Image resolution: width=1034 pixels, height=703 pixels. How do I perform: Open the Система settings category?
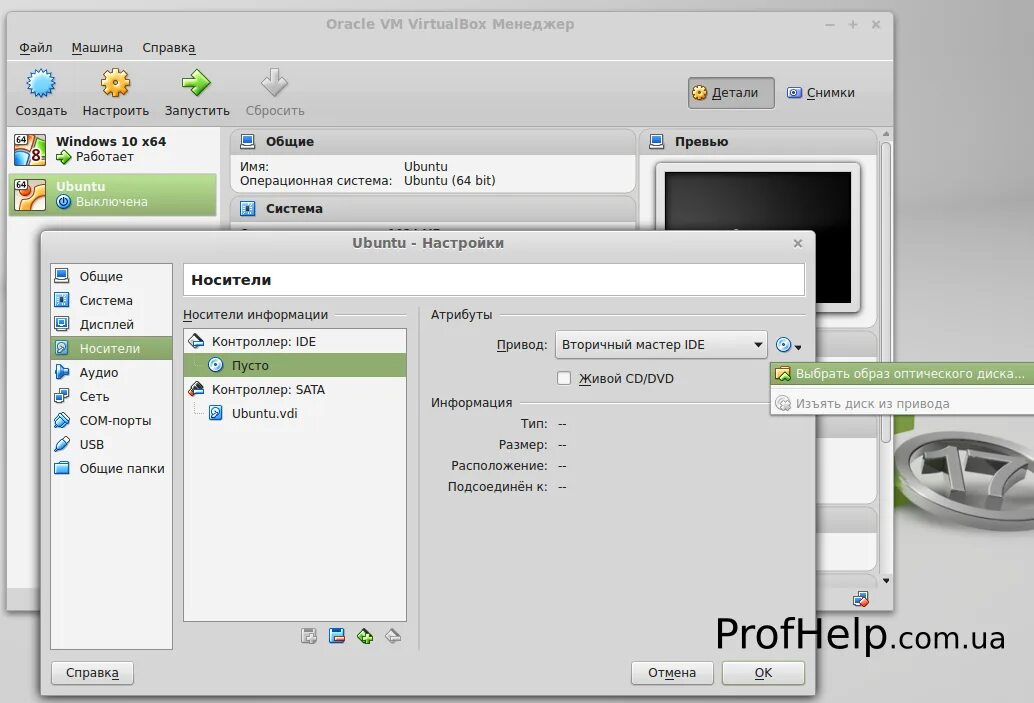(111, 301)
